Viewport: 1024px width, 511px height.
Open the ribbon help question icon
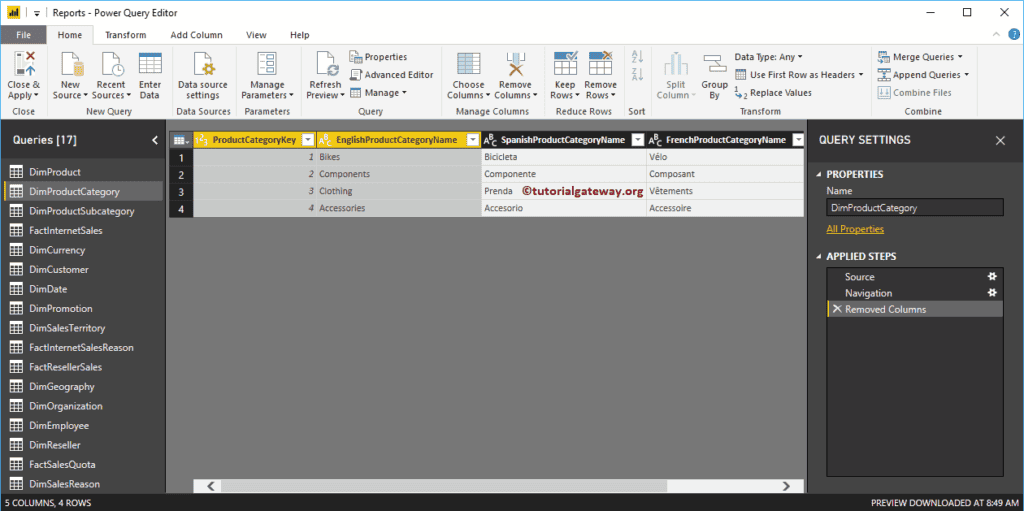click(x=1012, y=35)
